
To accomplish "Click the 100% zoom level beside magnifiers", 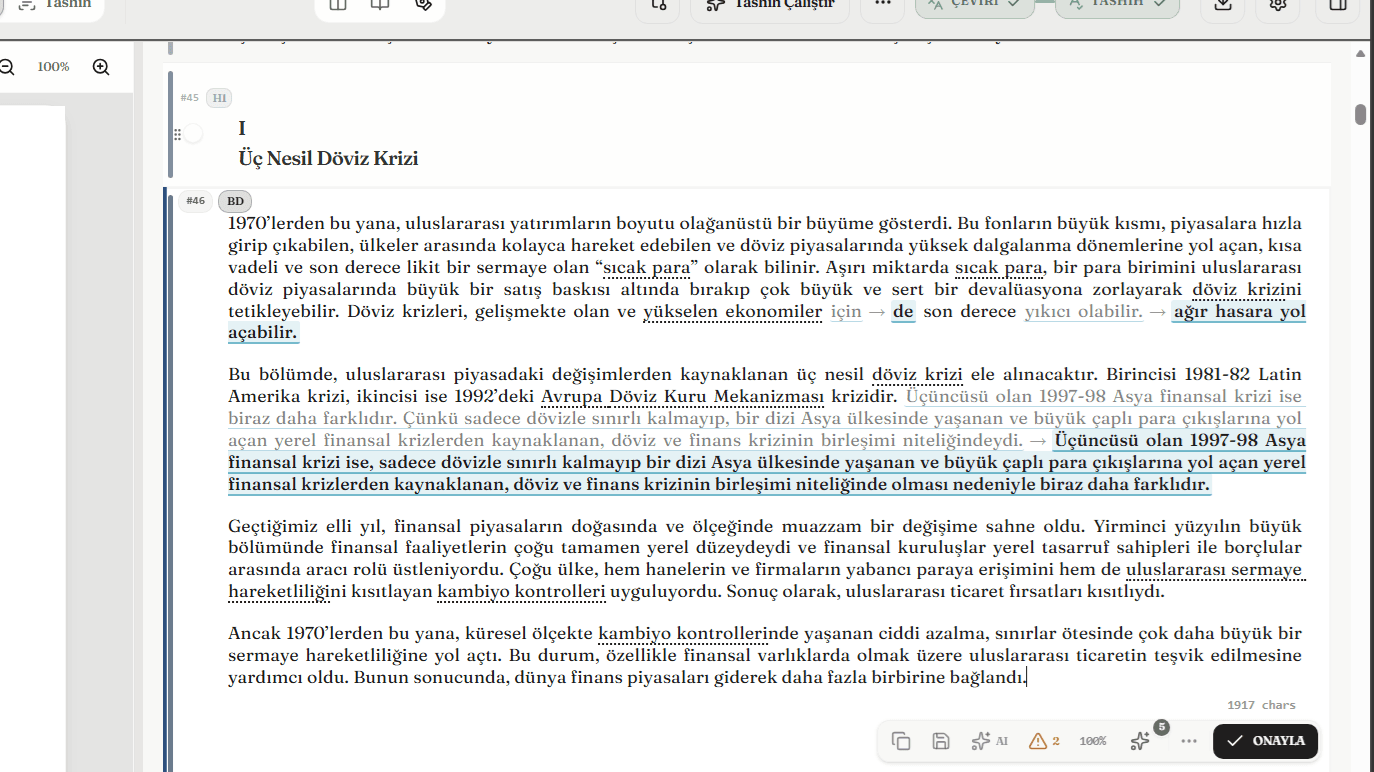I will tap(53, 67).
